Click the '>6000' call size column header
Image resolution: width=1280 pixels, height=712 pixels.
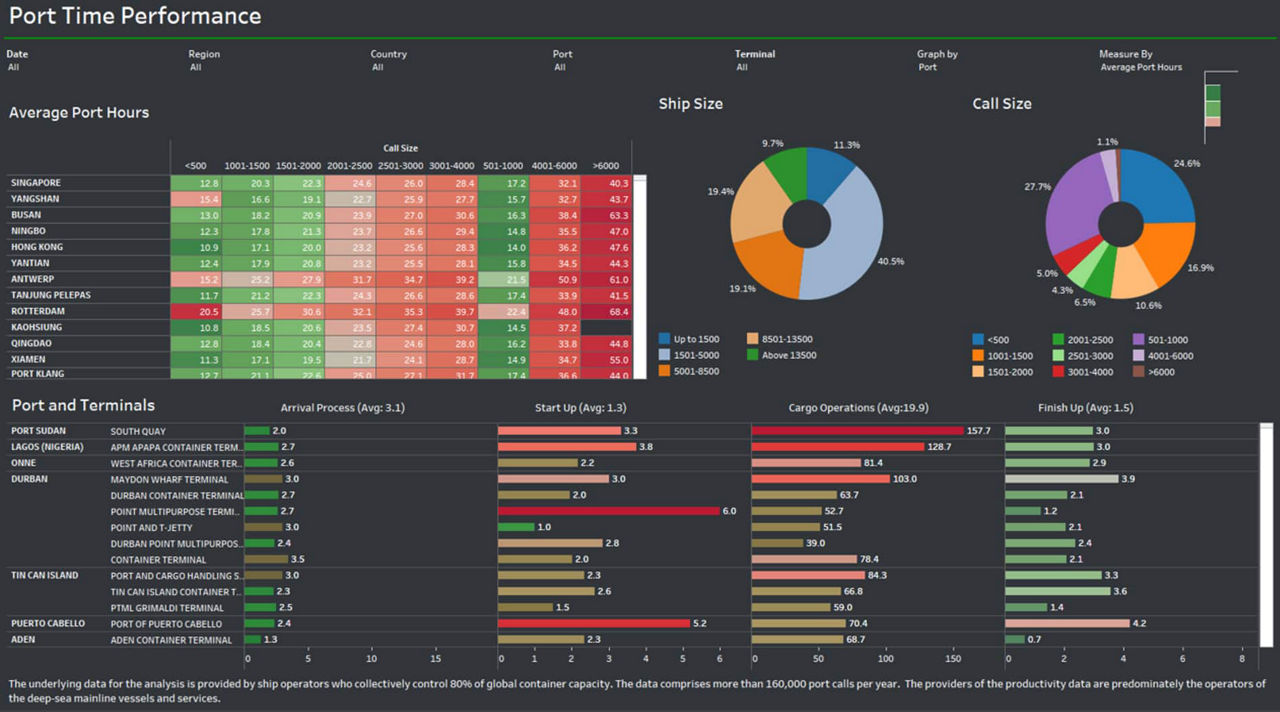606,165
